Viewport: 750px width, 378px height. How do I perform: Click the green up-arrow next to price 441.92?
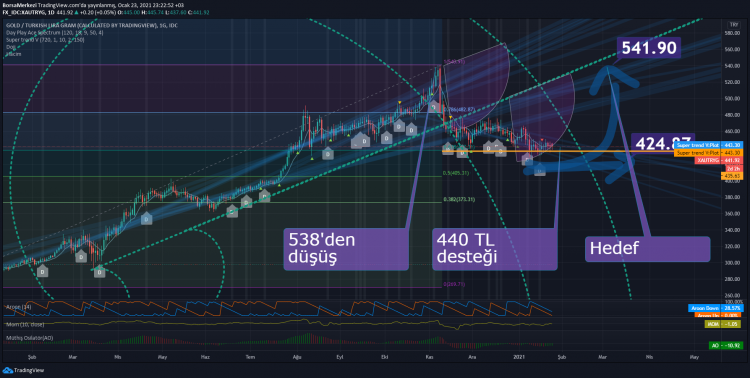(77, 12)
